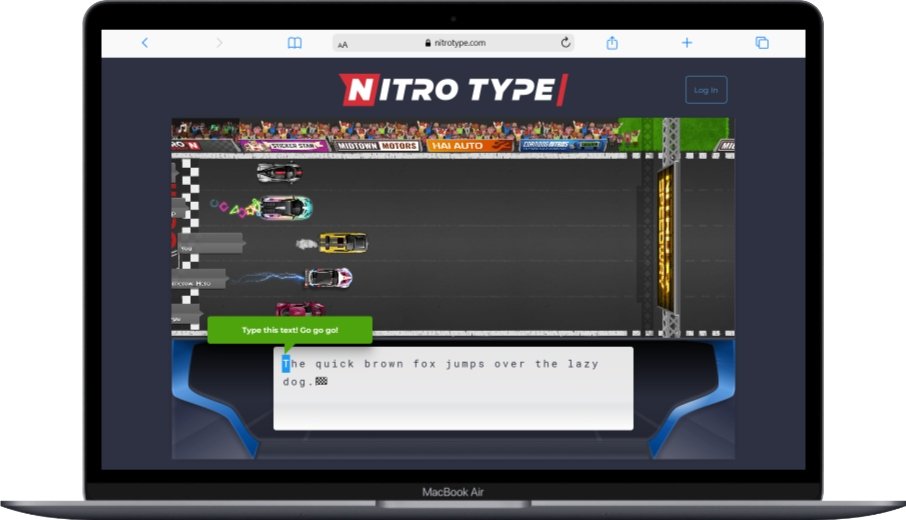Screen dimensions: 906x520
Task: Open the AA reader text-size menu
Action: [343, 44]
